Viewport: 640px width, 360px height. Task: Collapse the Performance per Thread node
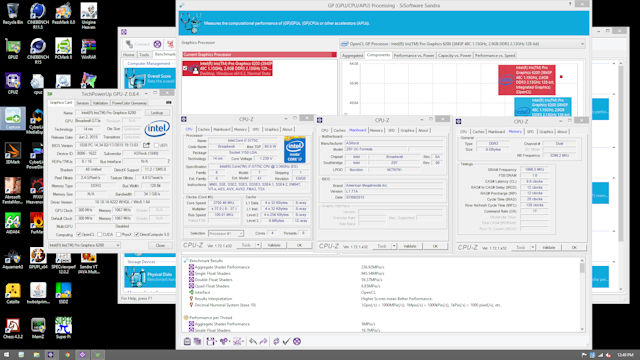pos(186,318)
